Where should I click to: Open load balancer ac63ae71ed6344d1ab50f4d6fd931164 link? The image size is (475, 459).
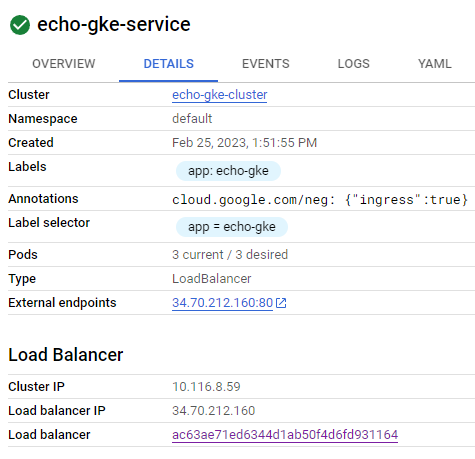coord(285,435)
